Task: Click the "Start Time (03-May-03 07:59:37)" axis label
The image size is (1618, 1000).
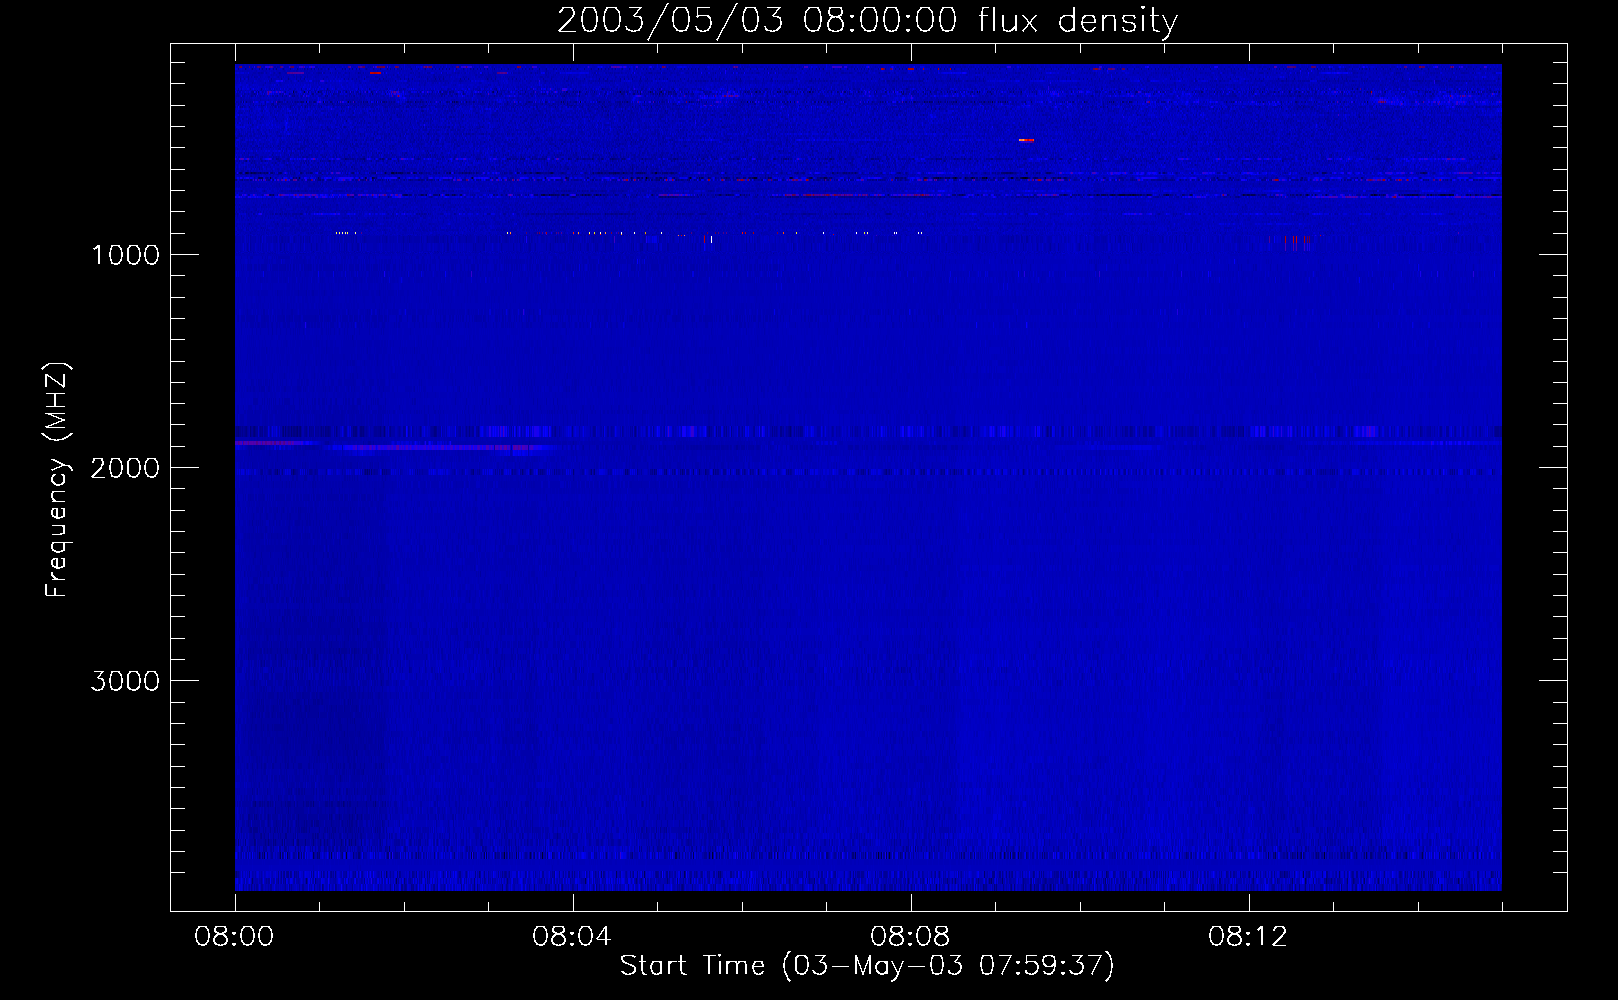Action: (867, 965)
